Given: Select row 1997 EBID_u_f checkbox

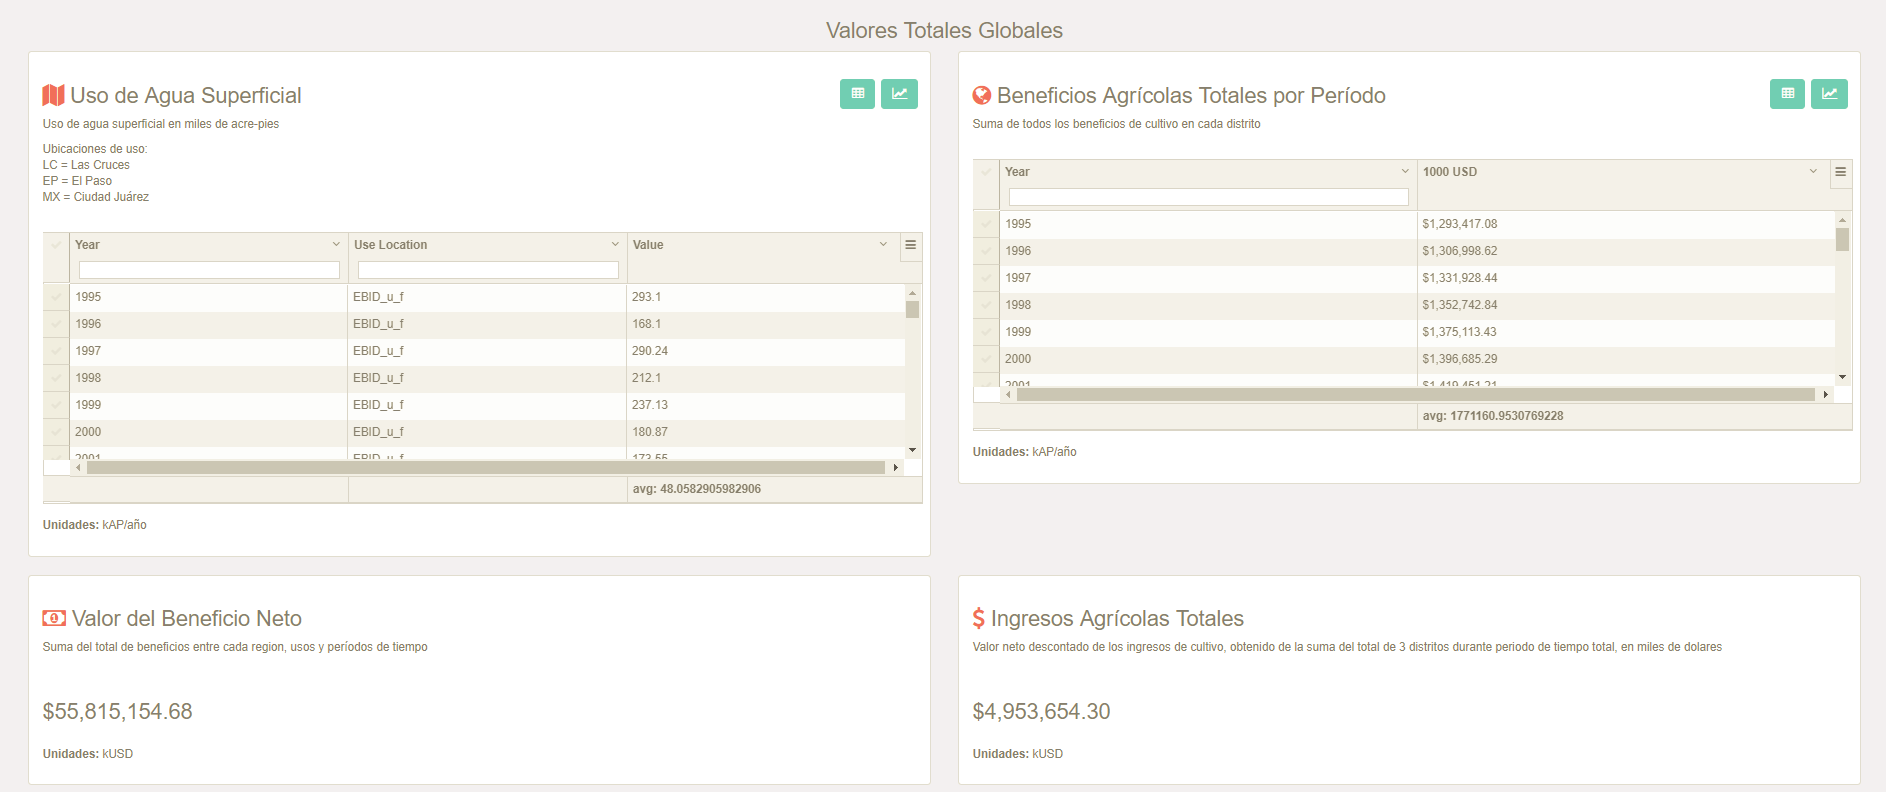Looking at the screenshot, I should click(x=57, y=351).
